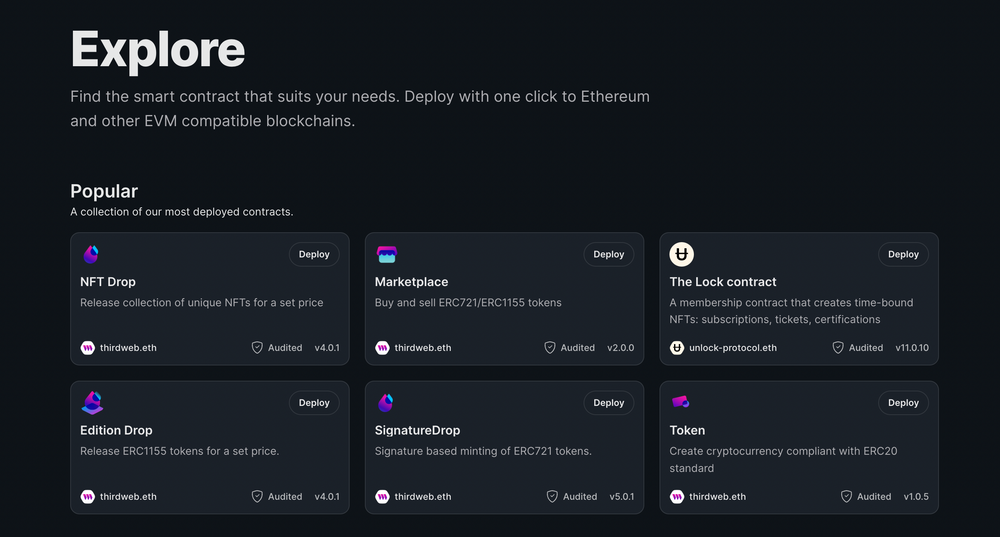1000x537 pixels.
Task: Click The Lock contract logo icon
Action: (x=681, y=255)
